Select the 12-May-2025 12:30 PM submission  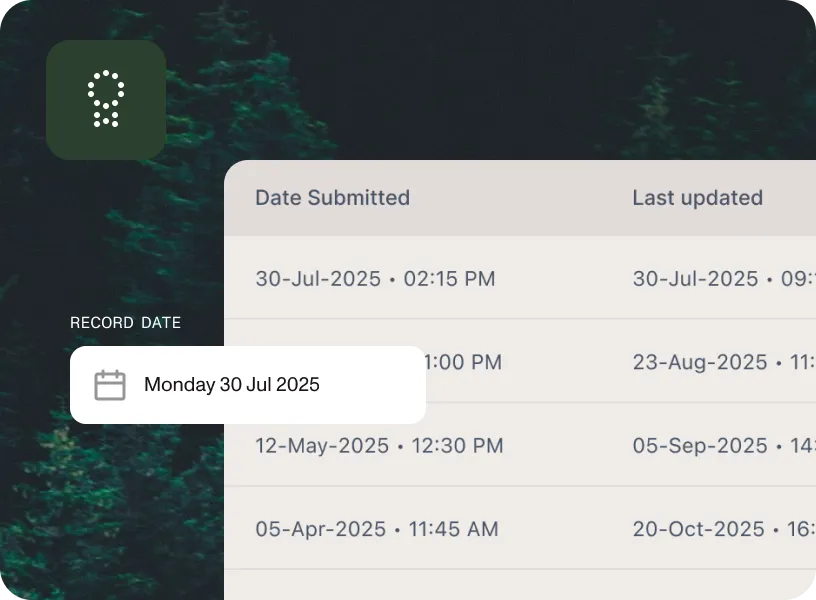coord(377,446)
